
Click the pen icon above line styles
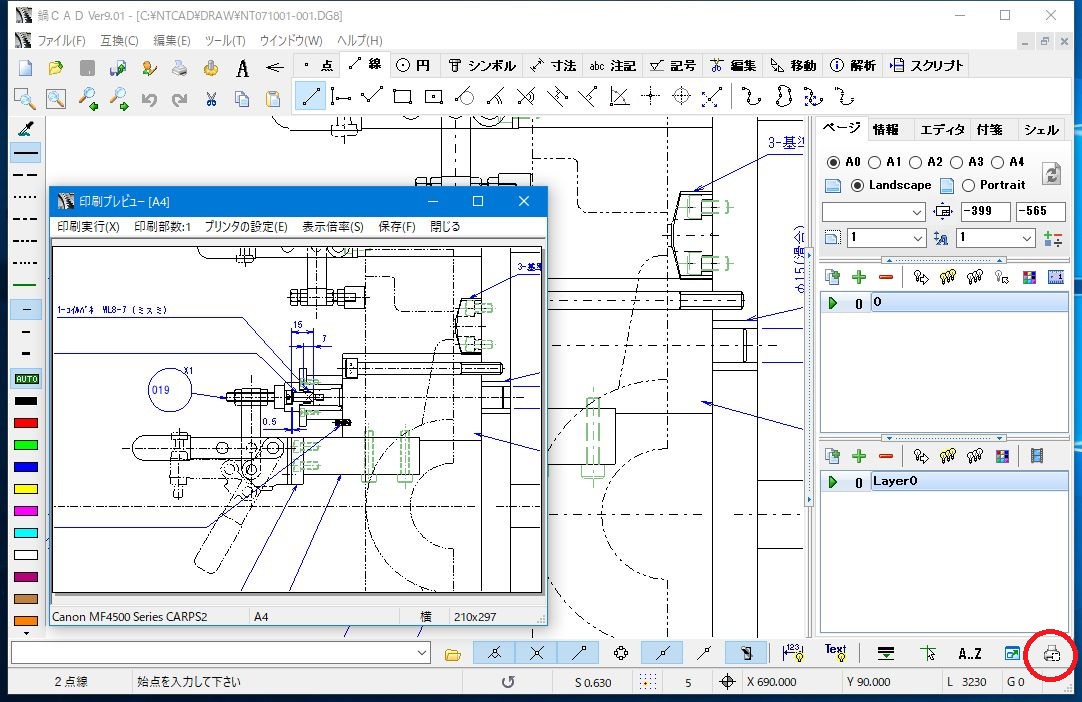[26, 128]
